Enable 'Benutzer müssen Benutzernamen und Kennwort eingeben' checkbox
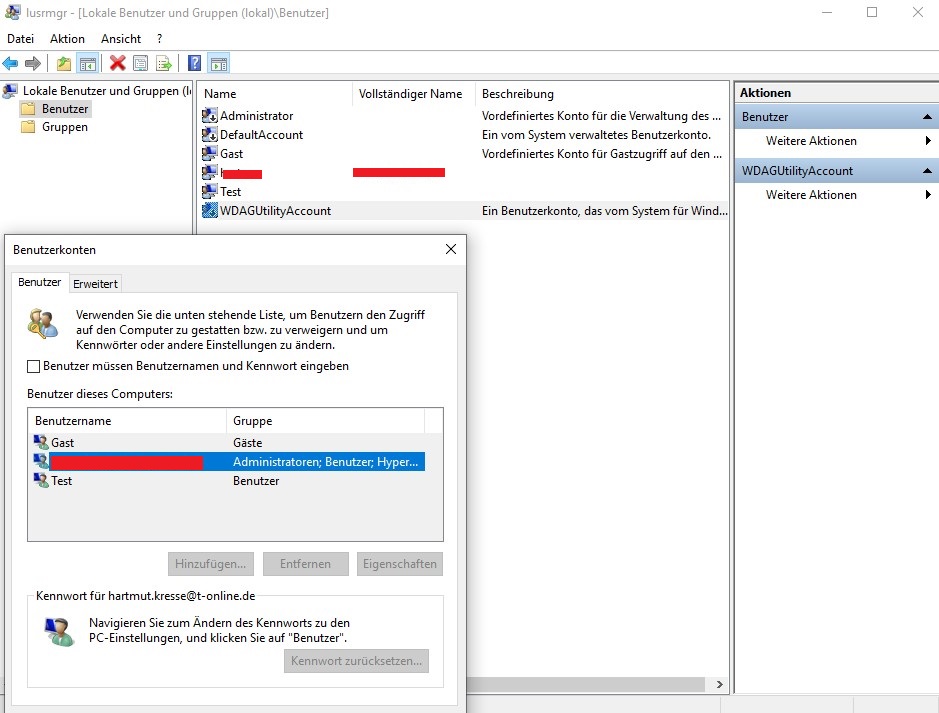939x713 pixels. point(35,366)
